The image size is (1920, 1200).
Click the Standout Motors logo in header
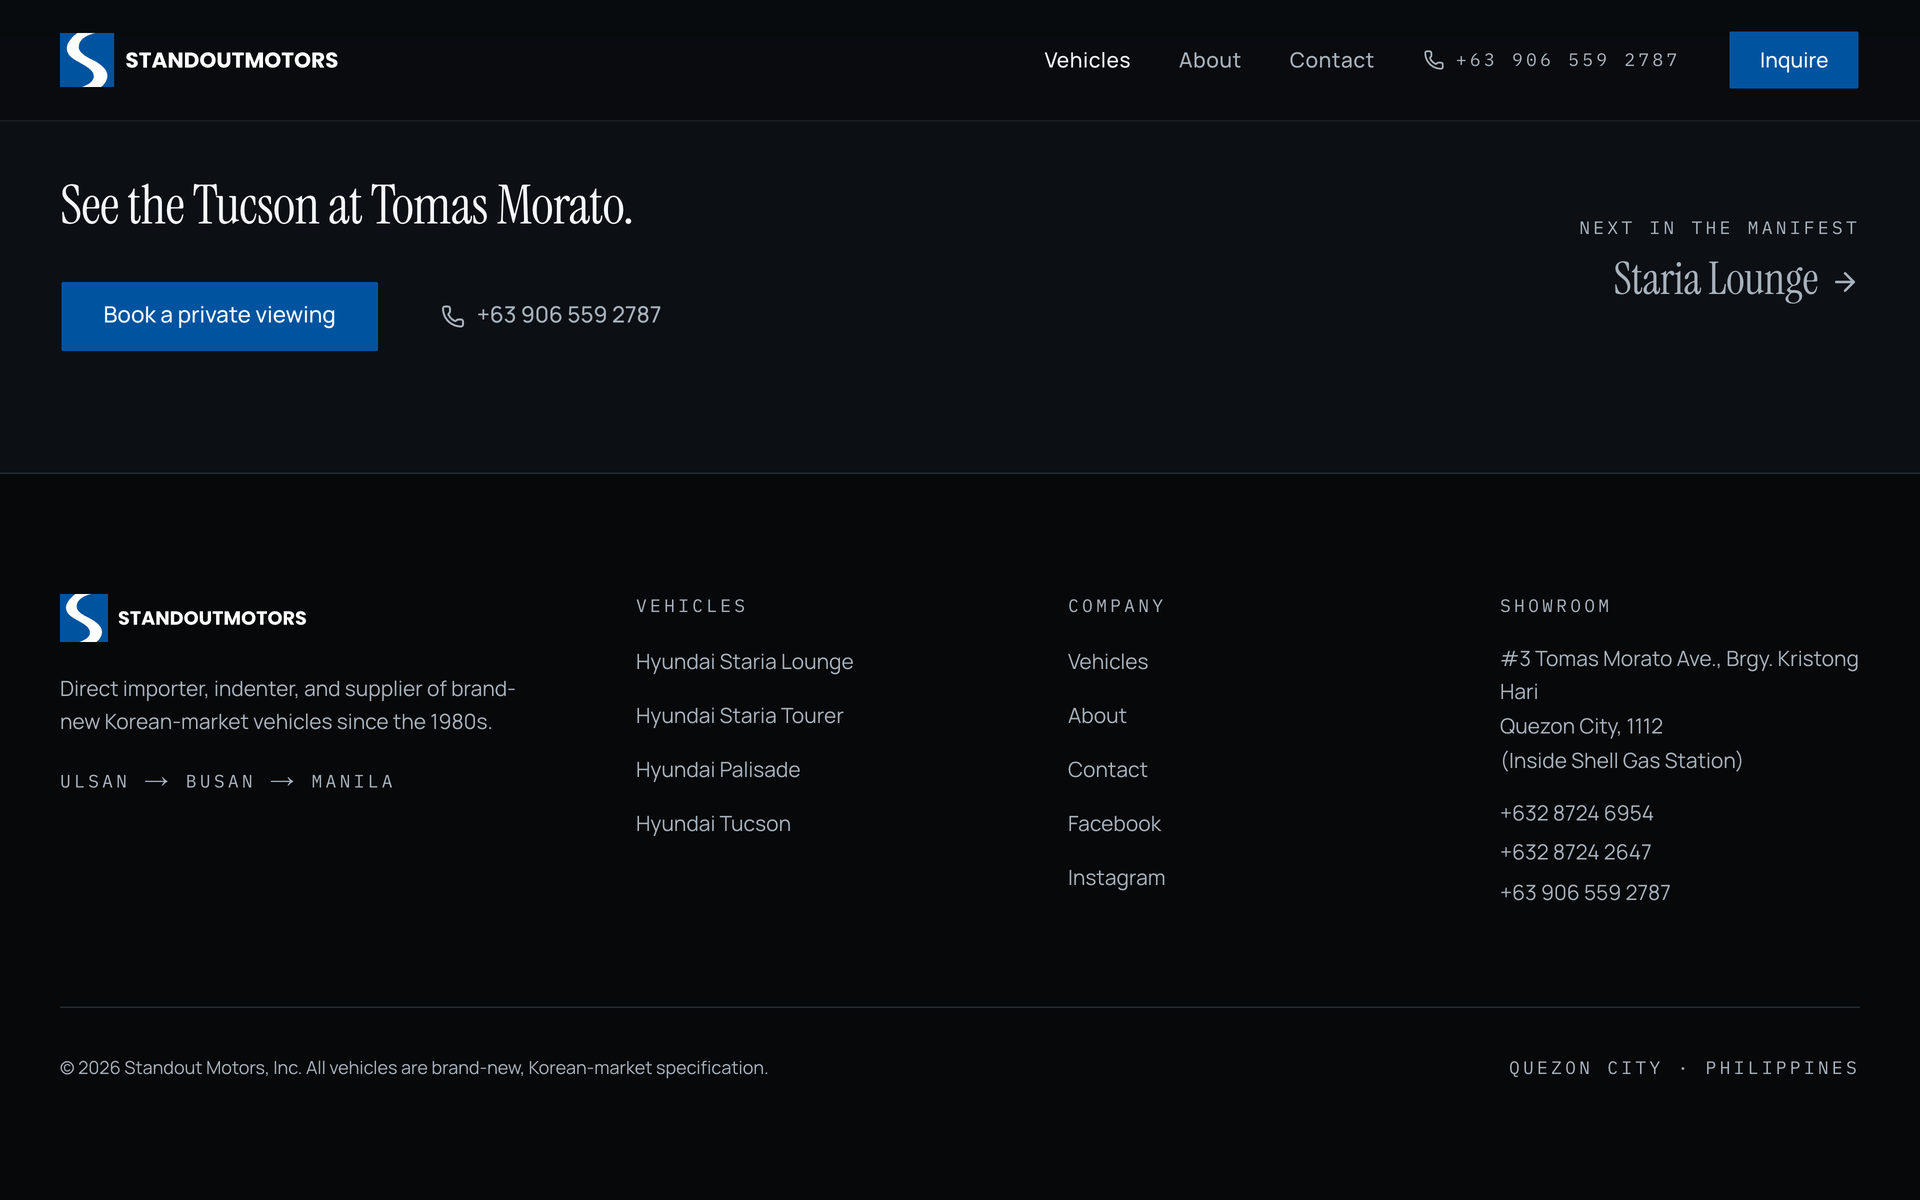pyautogui.click(x=199, y=60)
